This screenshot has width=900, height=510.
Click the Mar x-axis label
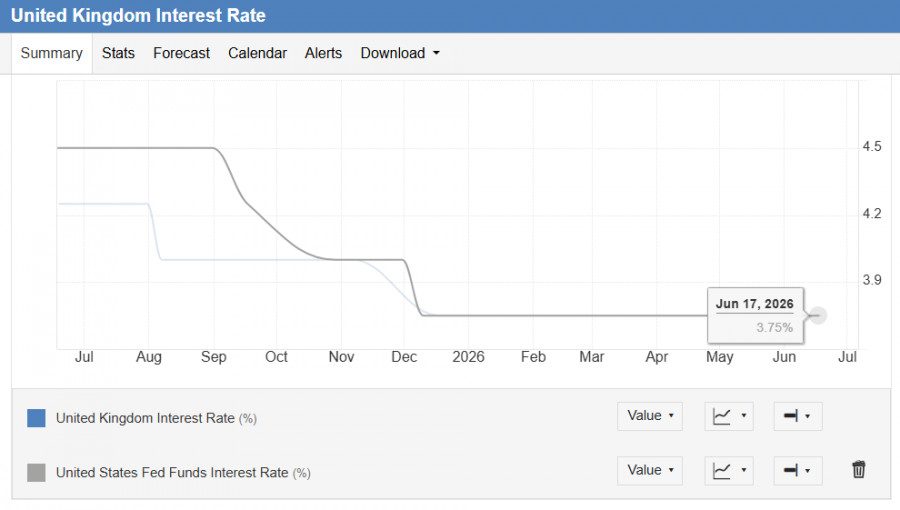pos(592,357)
